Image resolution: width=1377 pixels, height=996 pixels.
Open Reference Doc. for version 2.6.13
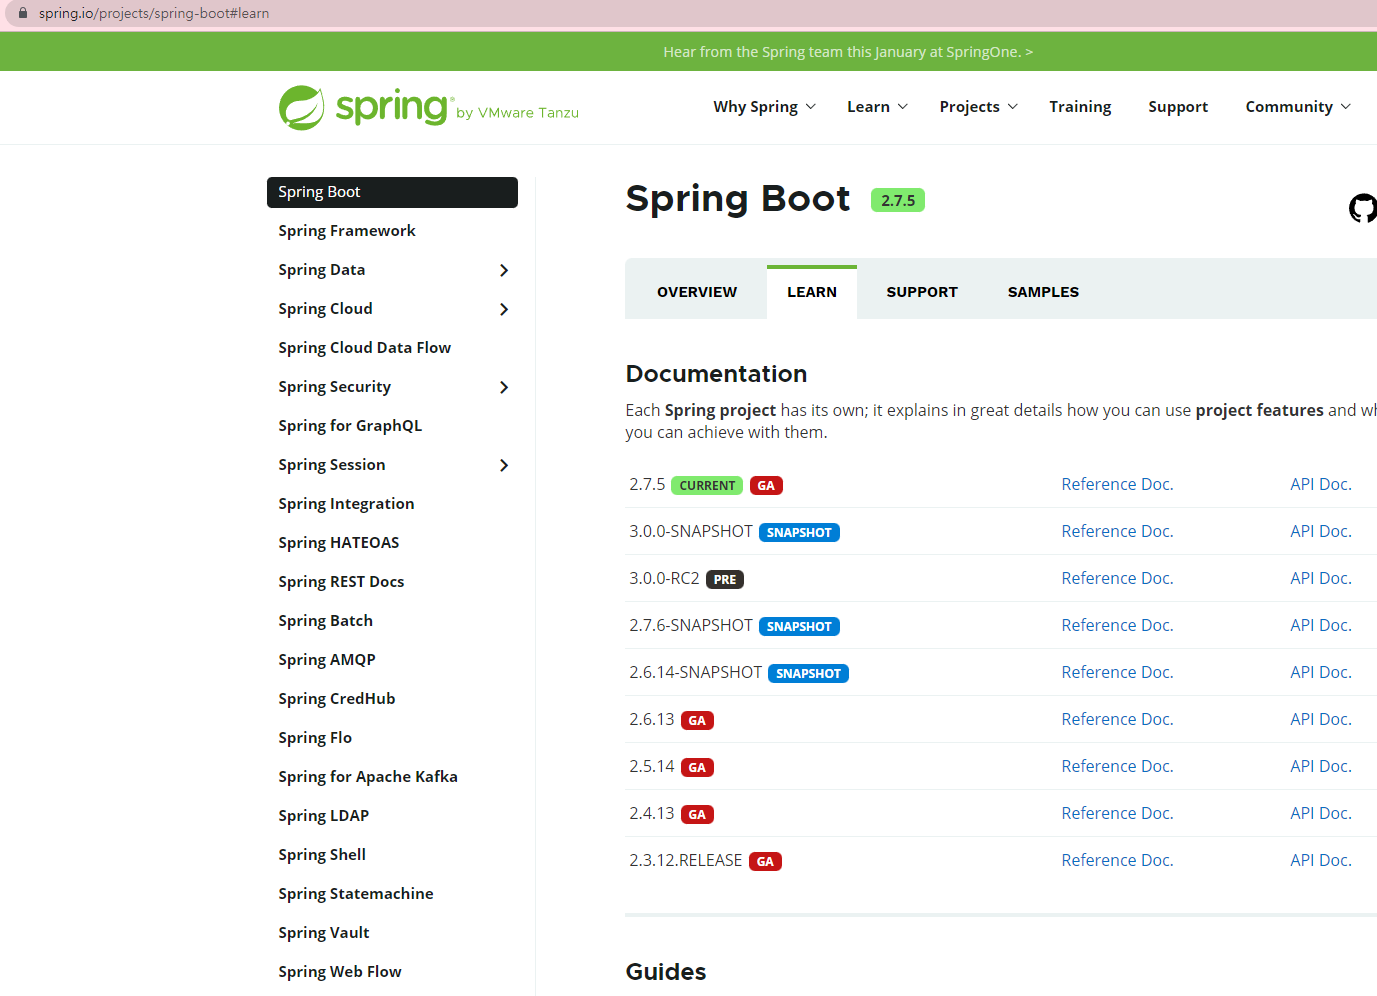(1117, 719)
